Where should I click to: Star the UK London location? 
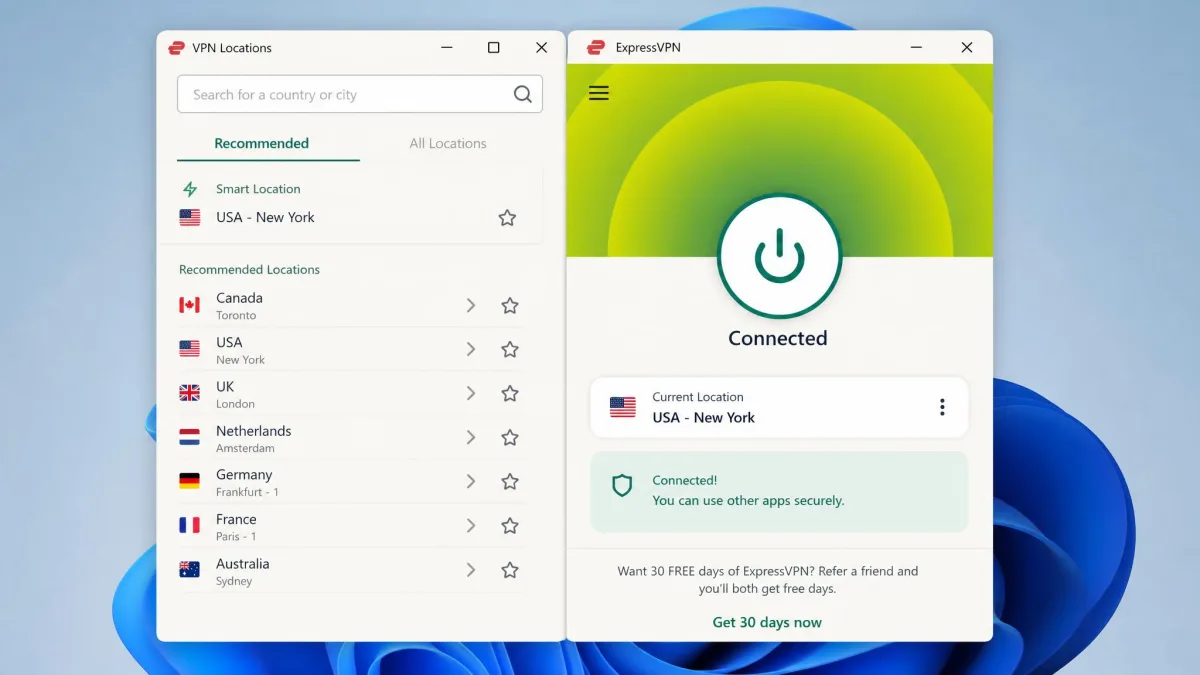pyautogui.click(x=510, y=394)
